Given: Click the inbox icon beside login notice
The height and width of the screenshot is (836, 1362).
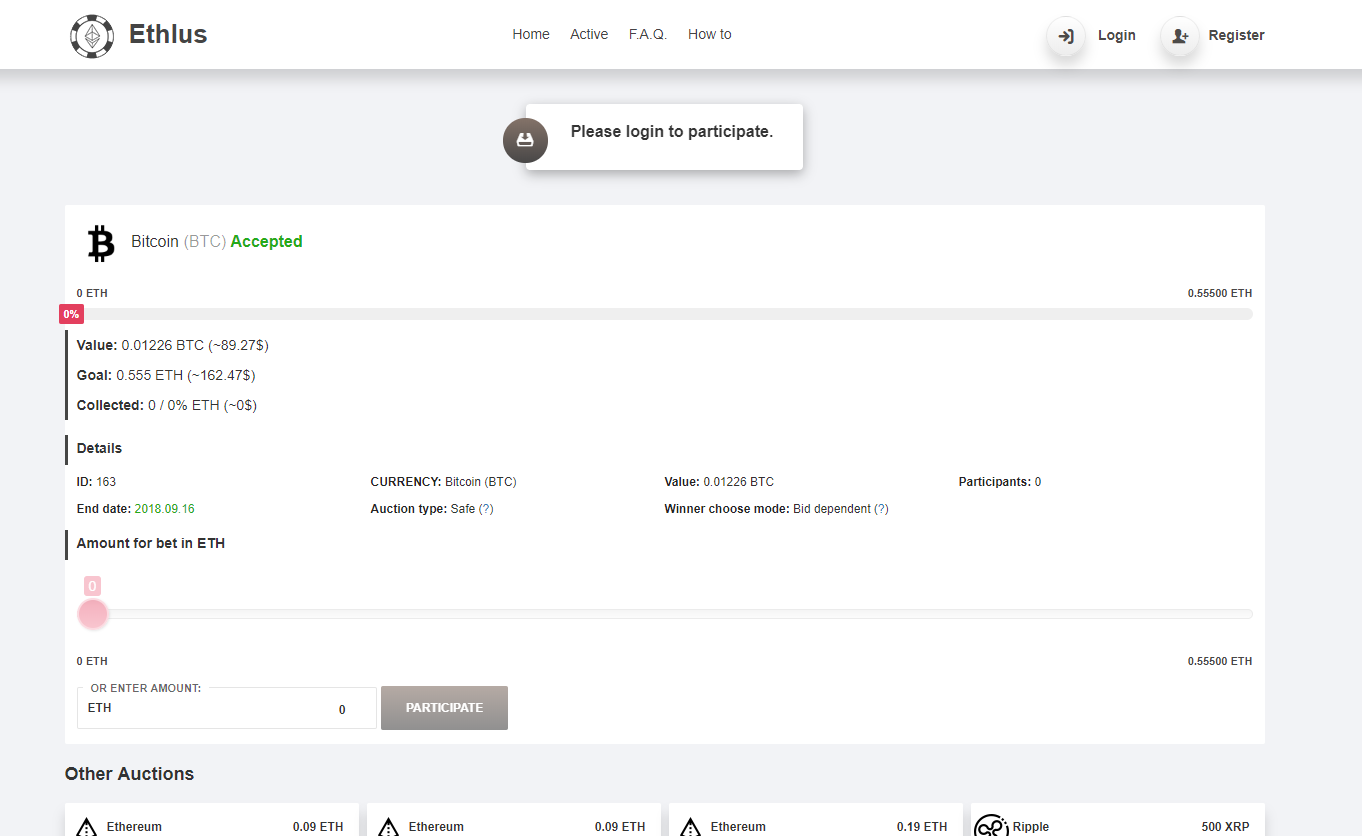Looking at the screenshot, I should [525, 140].
